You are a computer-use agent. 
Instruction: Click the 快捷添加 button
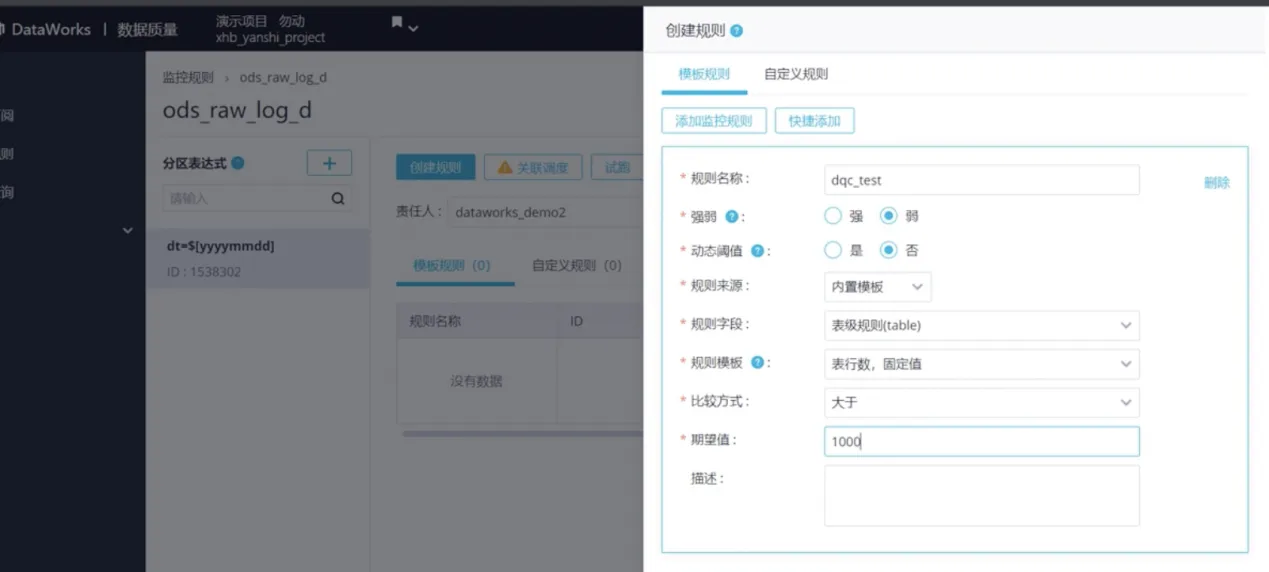tap(815, 121)
